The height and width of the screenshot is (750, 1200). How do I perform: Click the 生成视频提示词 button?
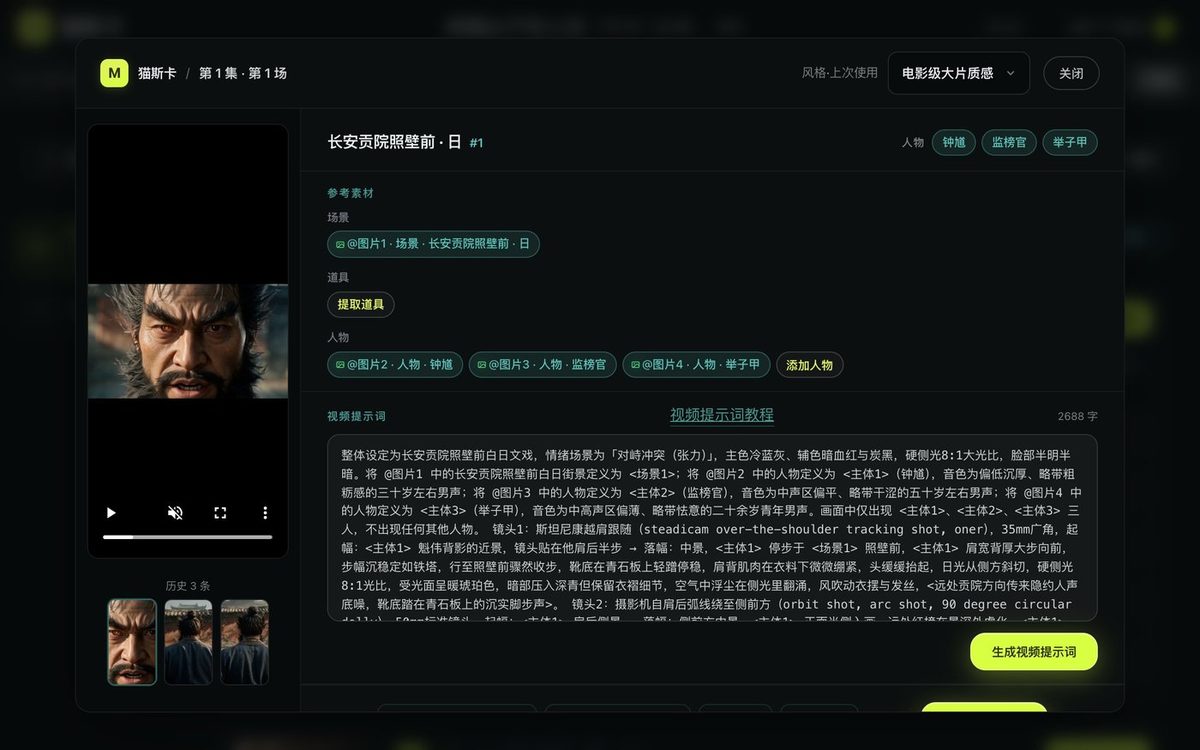[1034, 651]
